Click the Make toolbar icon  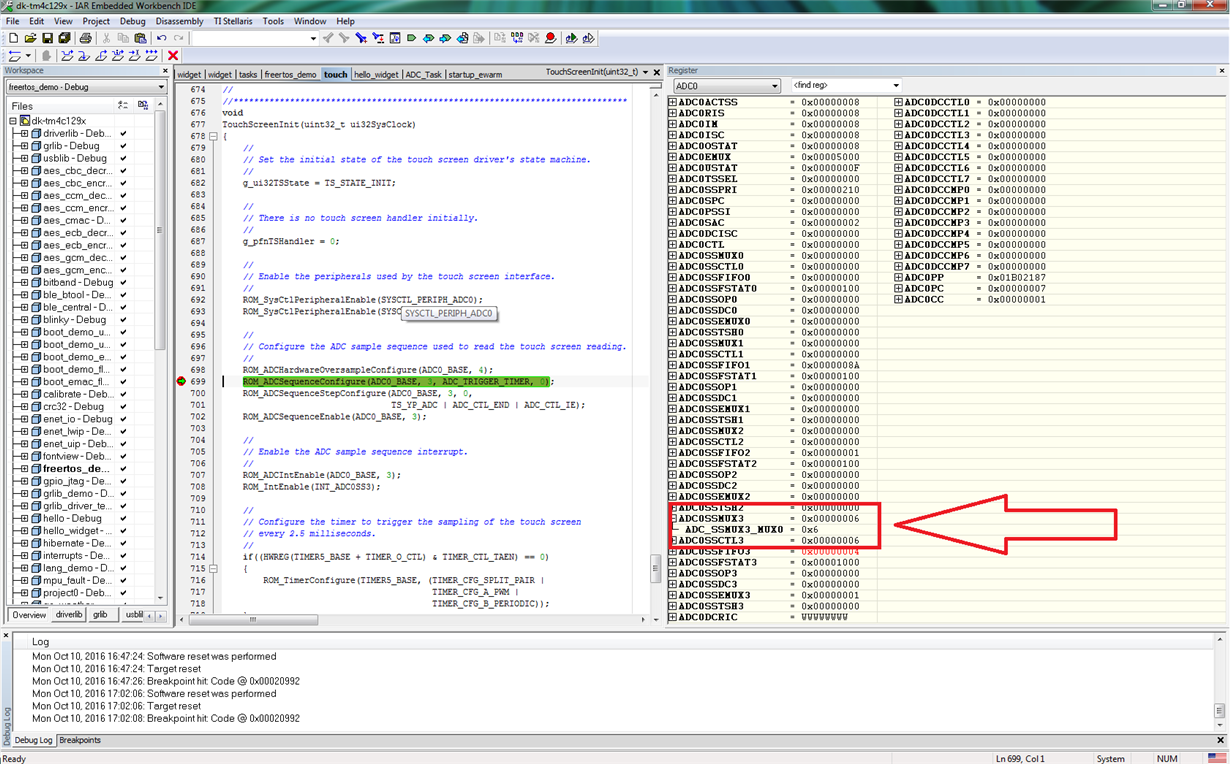(x=517, y=38)
